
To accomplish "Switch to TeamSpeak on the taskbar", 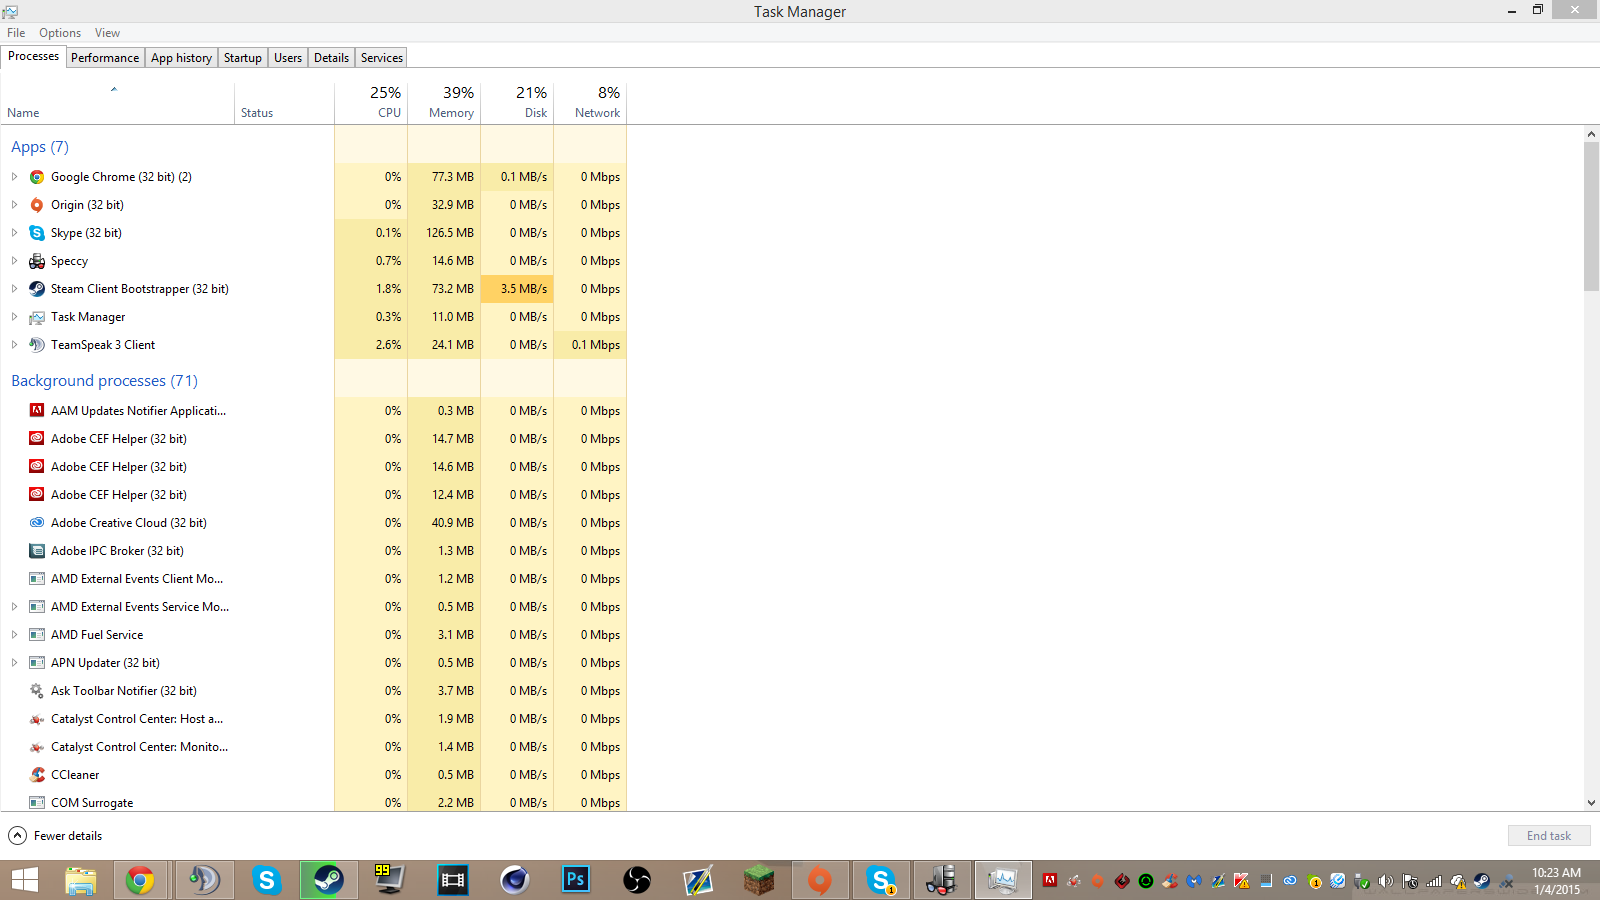I will (204, 880).
